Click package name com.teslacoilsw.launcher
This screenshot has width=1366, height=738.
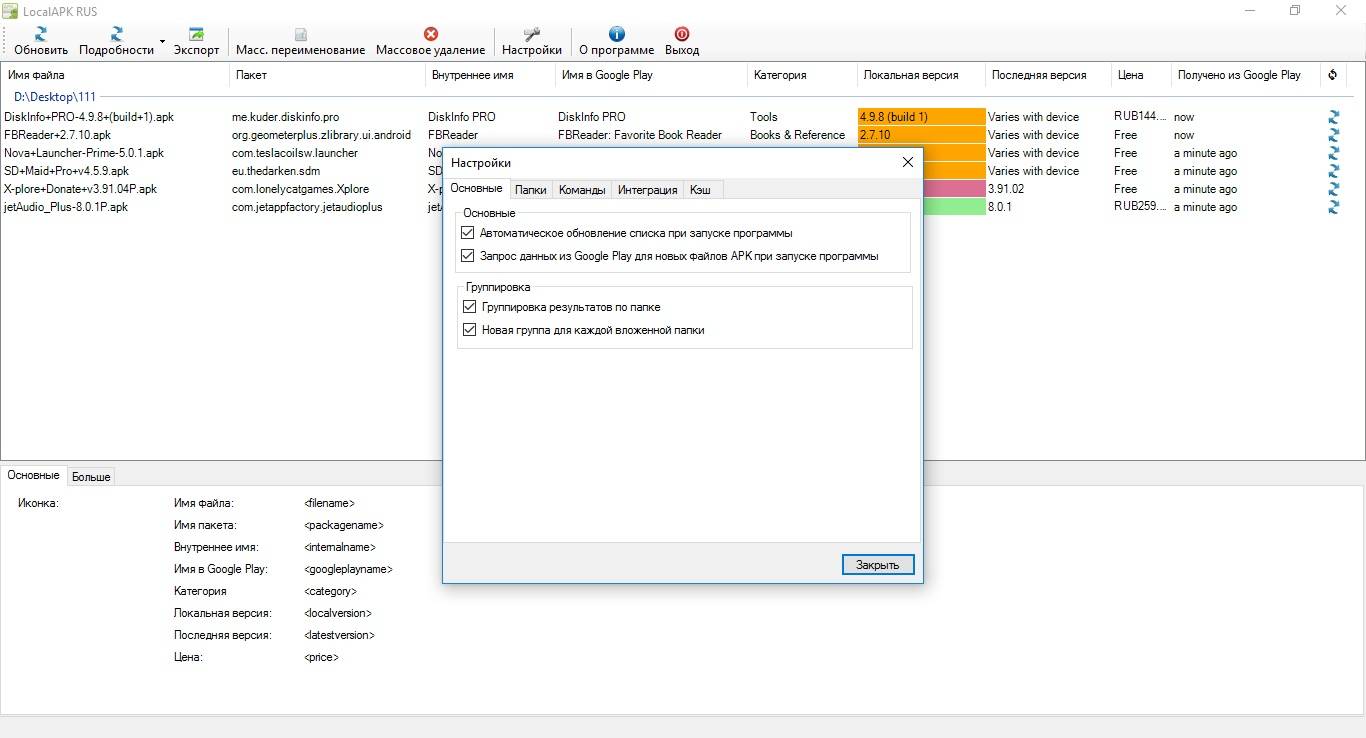tap(295, 153)
